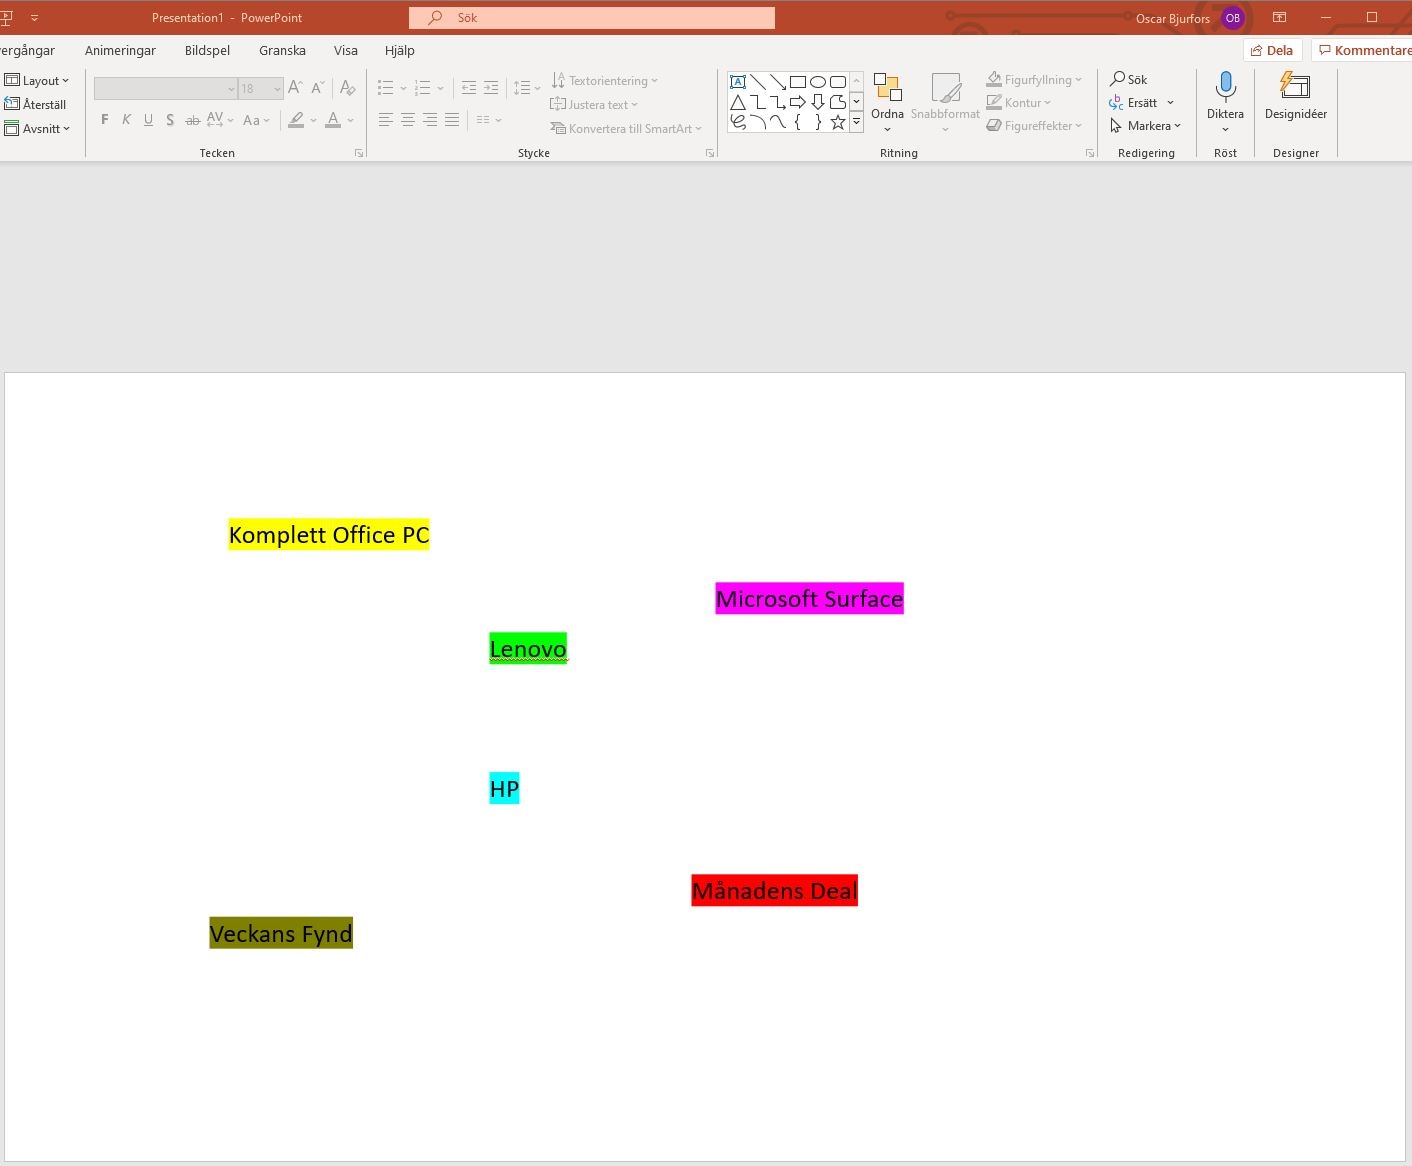Expand the Markera dropdown menu
The height and width of the screenshot is (1166, 1412).
coord(1146,126)
